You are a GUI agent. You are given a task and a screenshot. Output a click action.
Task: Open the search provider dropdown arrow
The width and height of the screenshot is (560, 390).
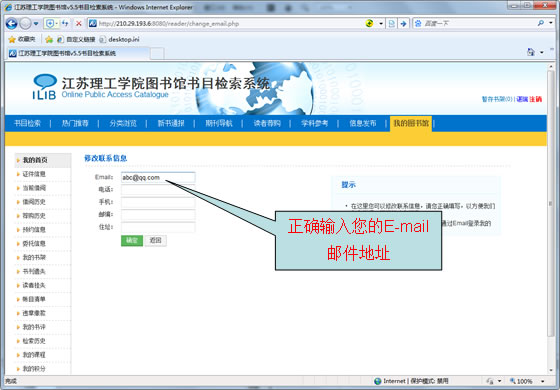tap(551, 23)
